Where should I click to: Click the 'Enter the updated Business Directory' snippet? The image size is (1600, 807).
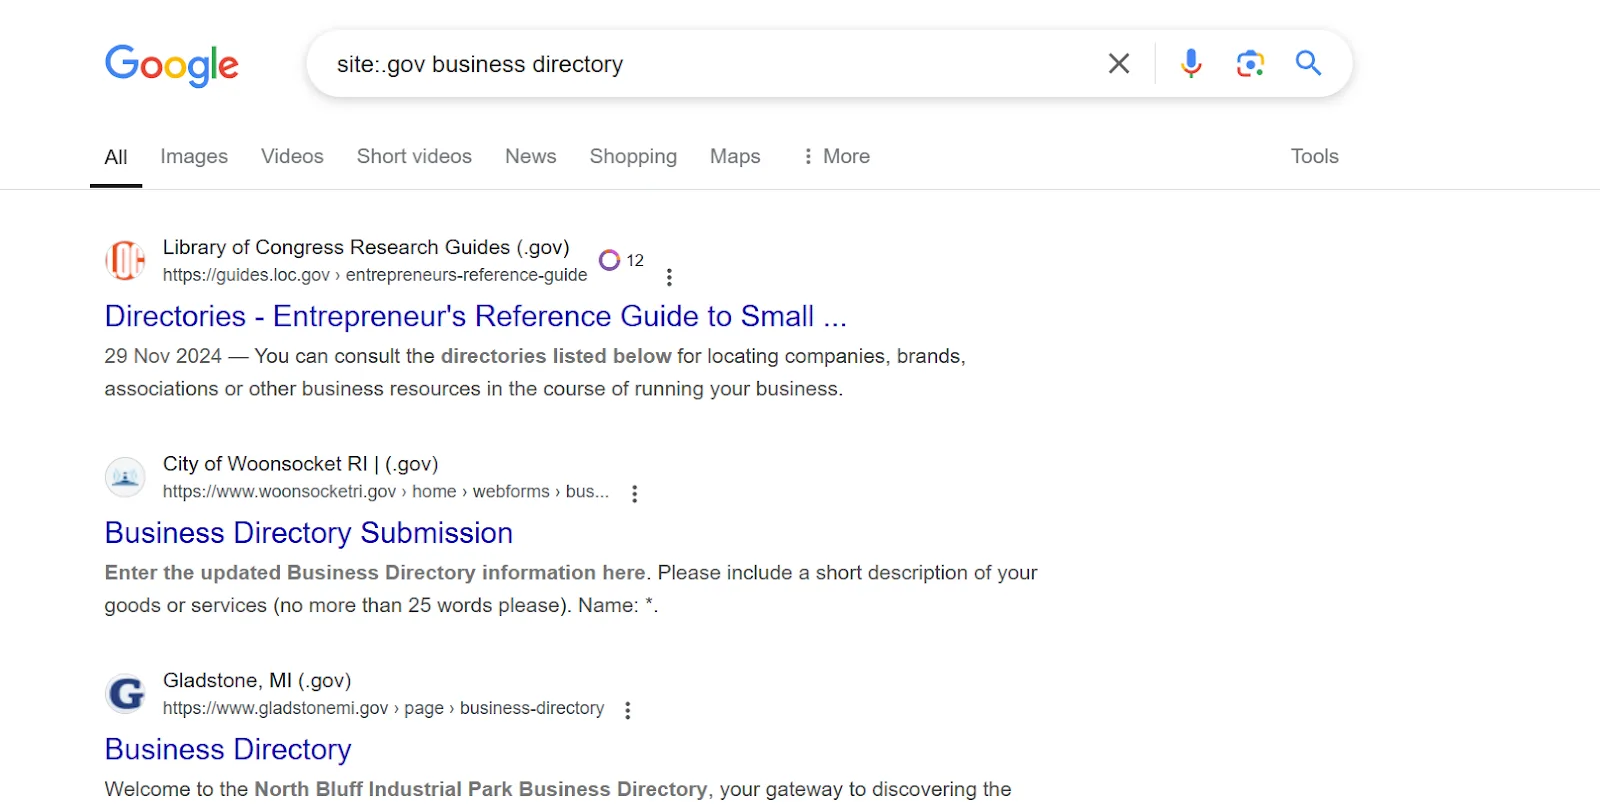pyautogui.click(x=571, y=589)
